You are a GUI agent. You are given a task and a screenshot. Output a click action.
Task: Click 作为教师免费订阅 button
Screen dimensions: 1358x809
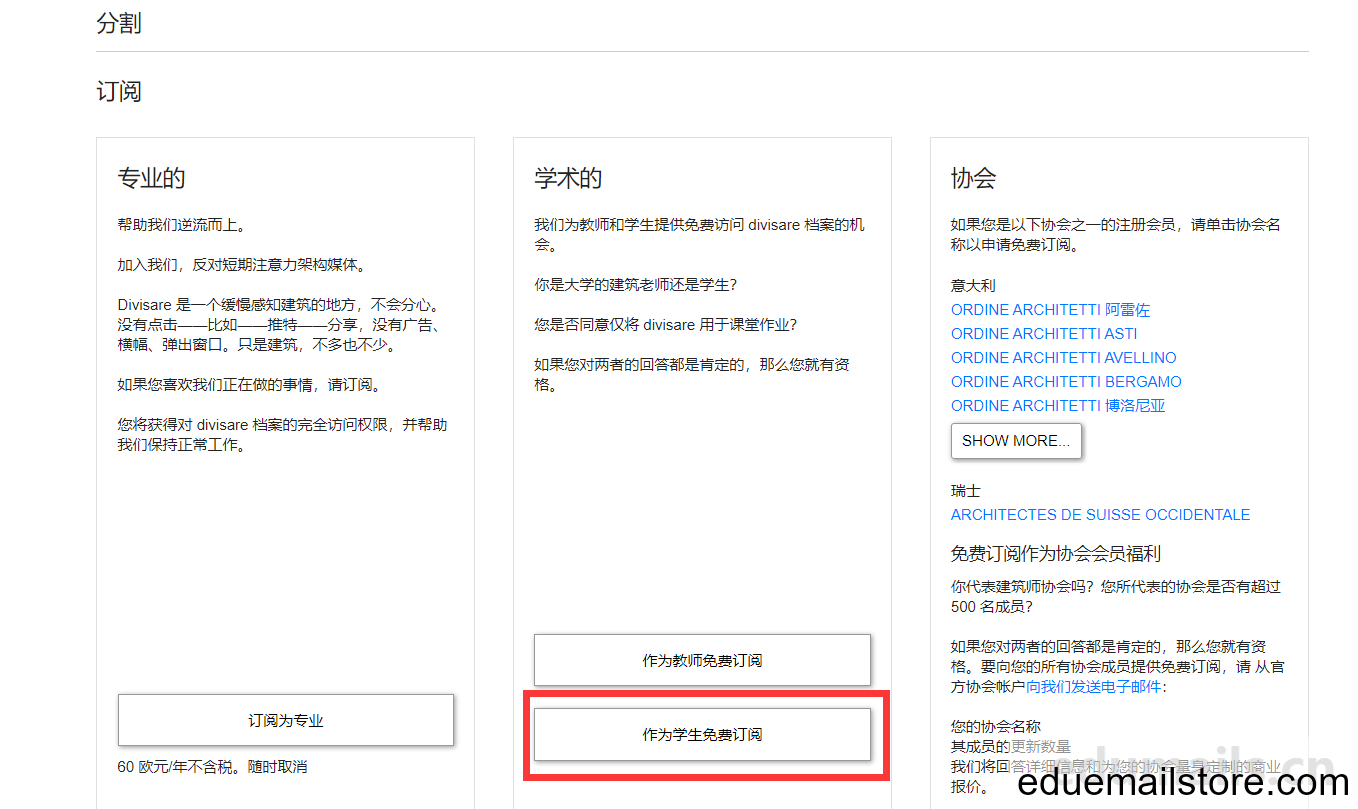tap(702, 660)
